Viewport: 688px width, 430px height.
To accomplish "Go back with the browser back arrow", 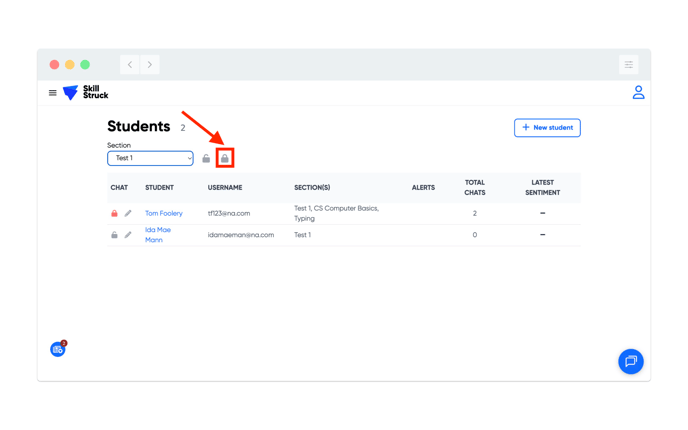I will 130,65.
